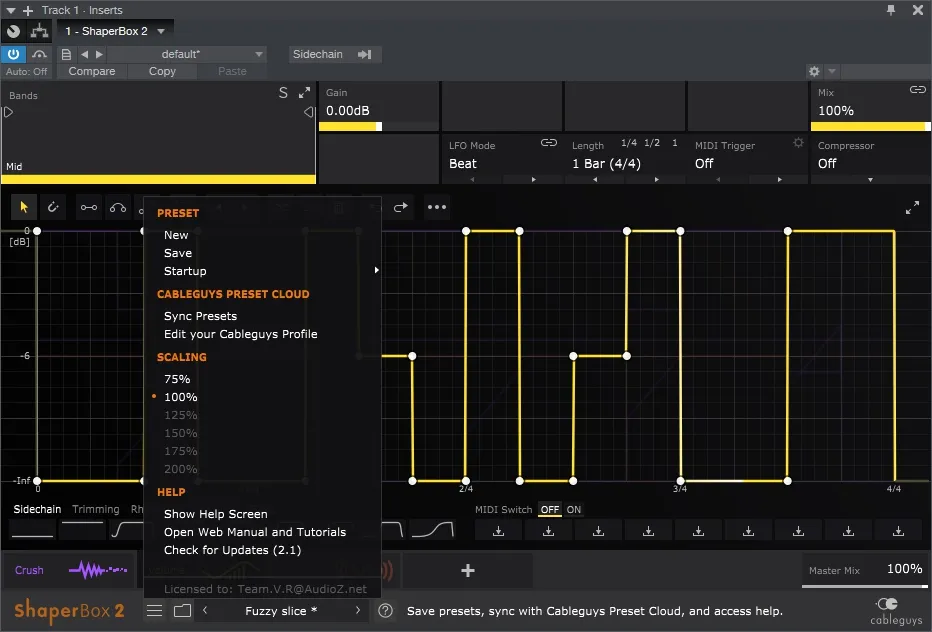
Task: Go to next preset after Fuzzy slice
Action: (358, 610)
